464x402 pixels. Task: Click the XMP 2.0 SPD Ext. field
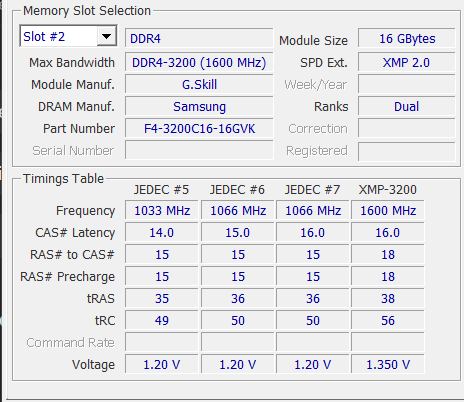tap(407, 62)
